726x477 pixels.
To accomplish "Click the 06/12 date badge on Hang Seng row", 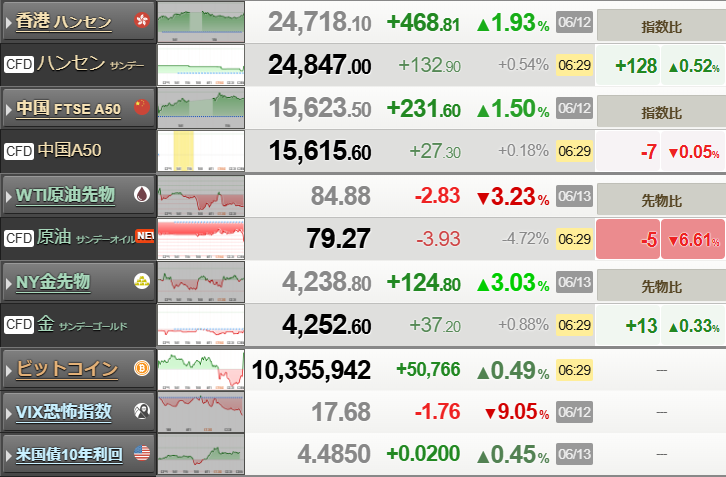I will 574,22.
